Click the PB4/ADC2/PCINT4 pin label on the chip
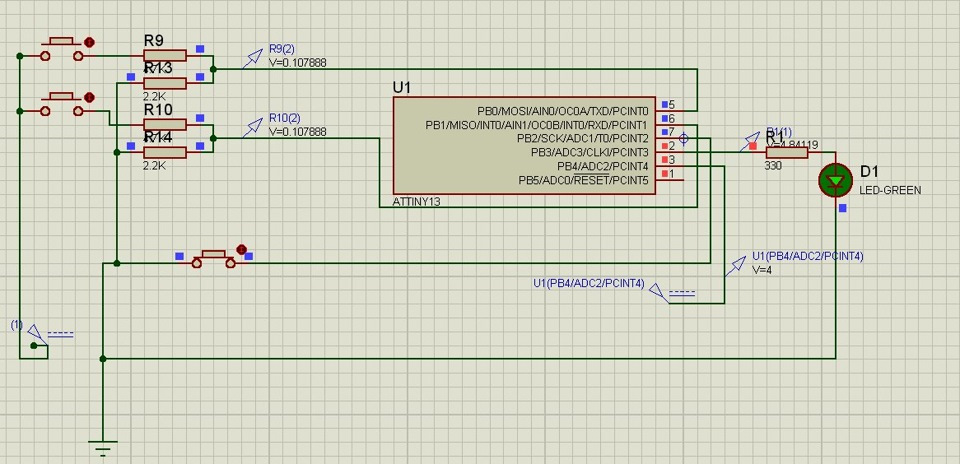The width and height of the screenshot is (960, 464). point(602,167)
